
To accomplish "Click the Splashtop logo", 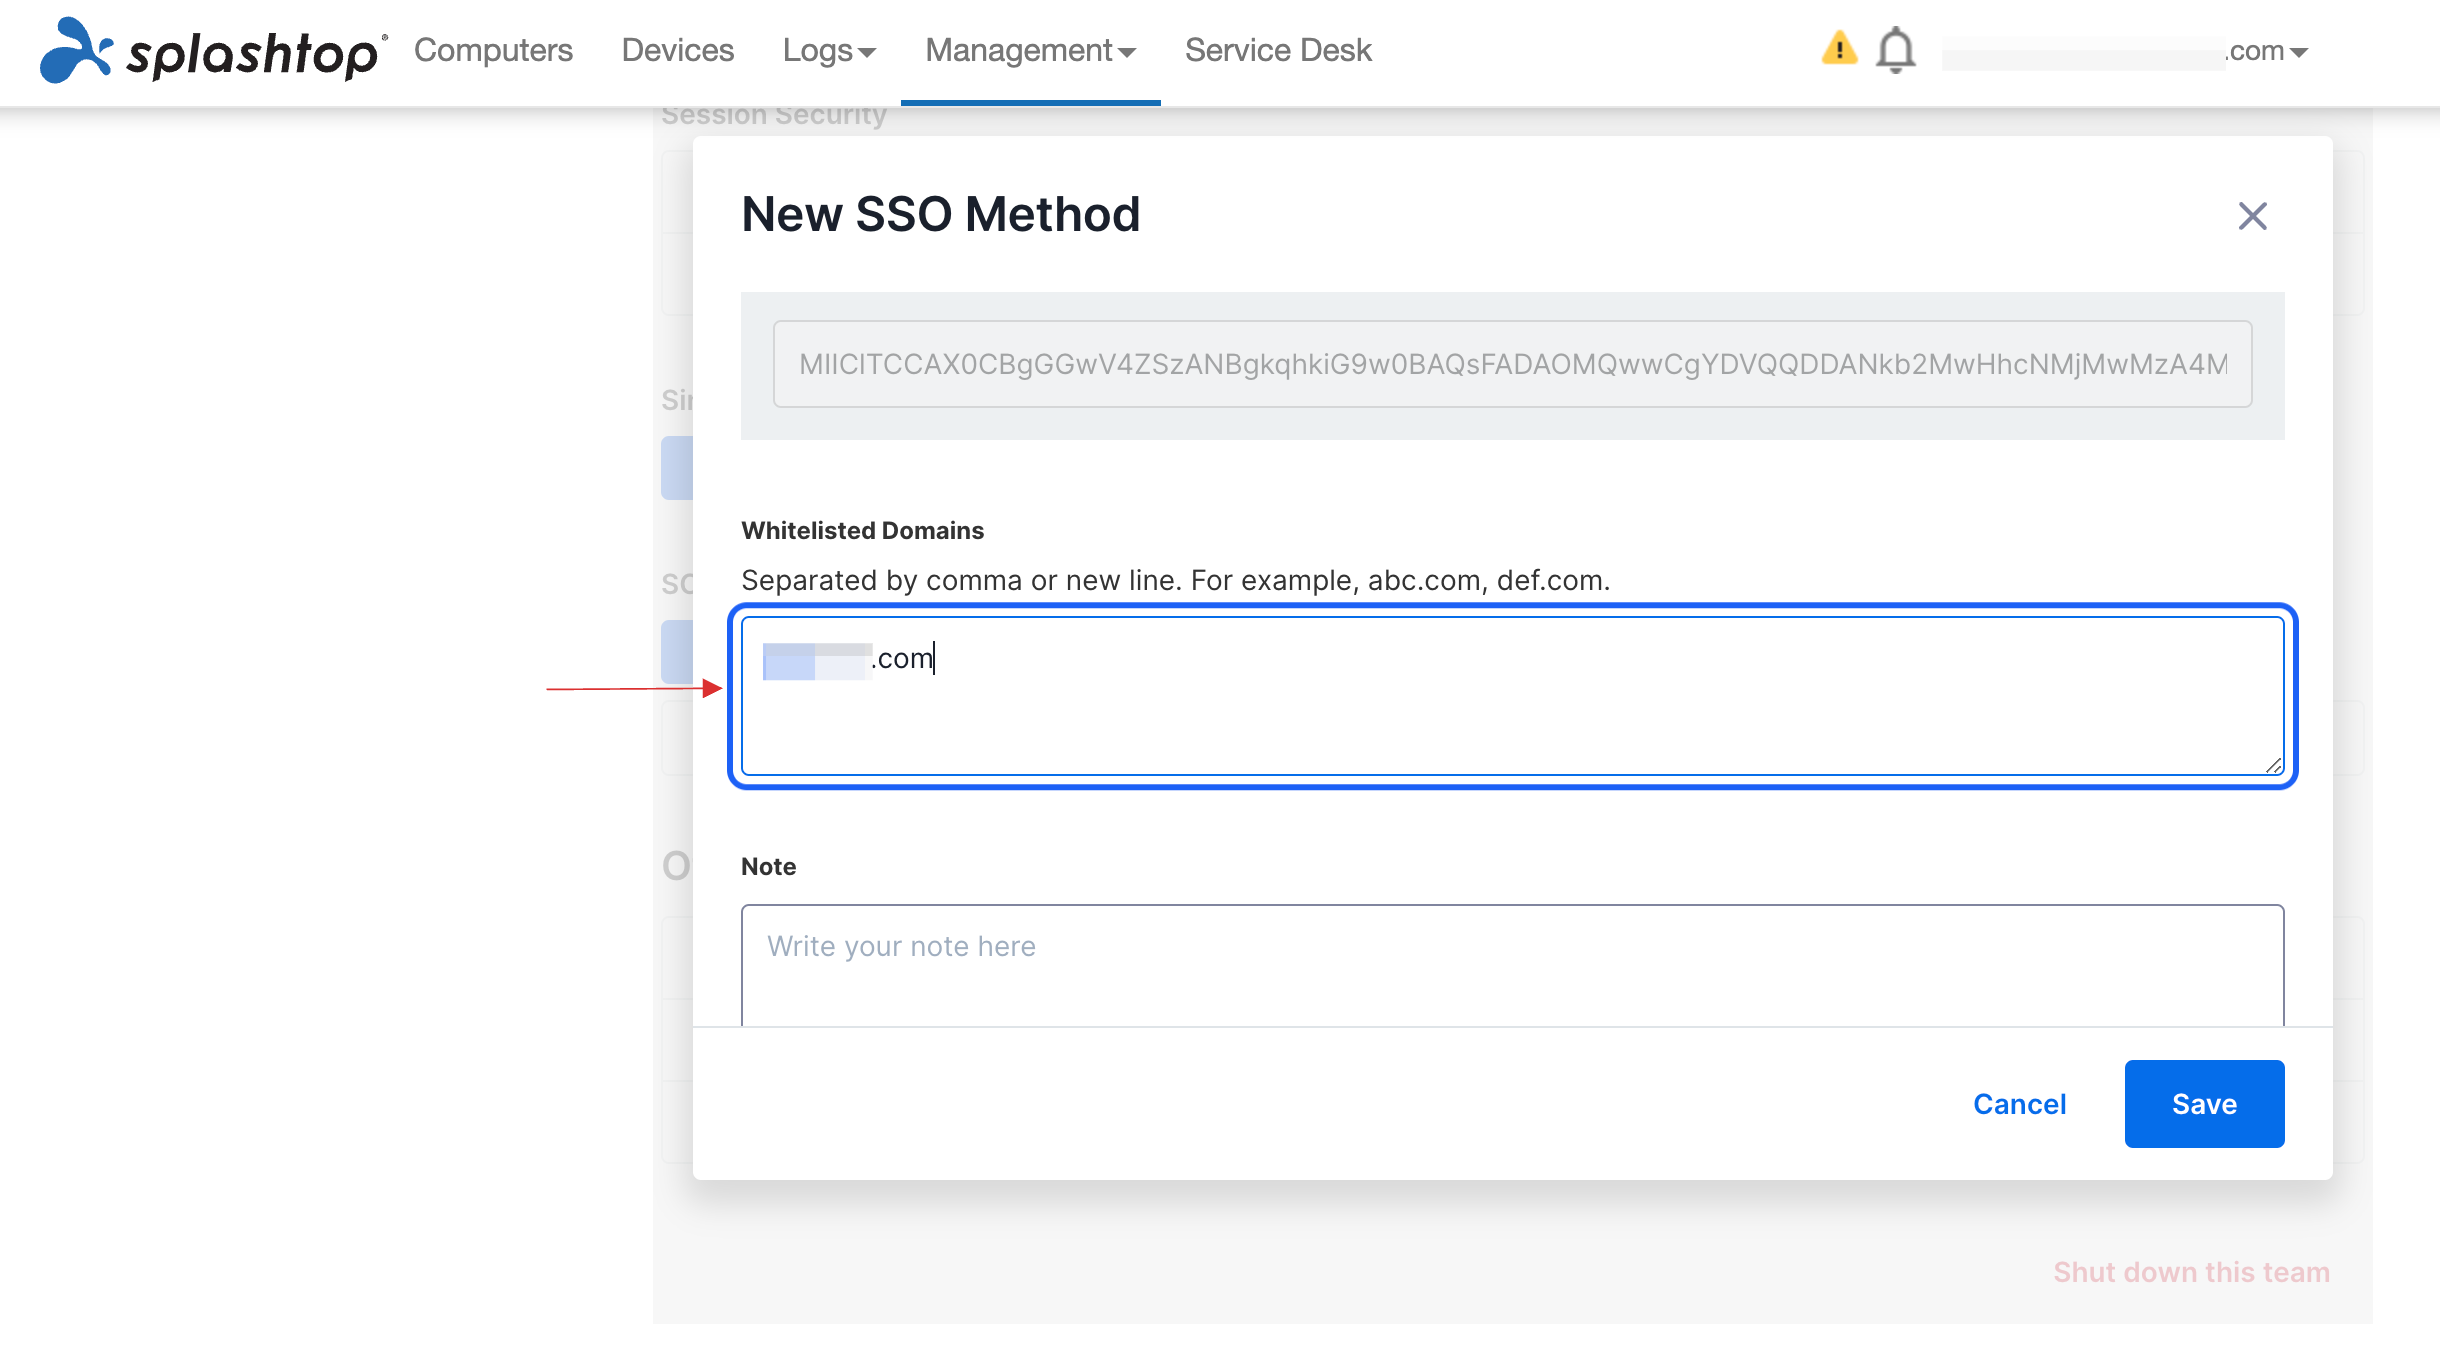I will 213,50.
